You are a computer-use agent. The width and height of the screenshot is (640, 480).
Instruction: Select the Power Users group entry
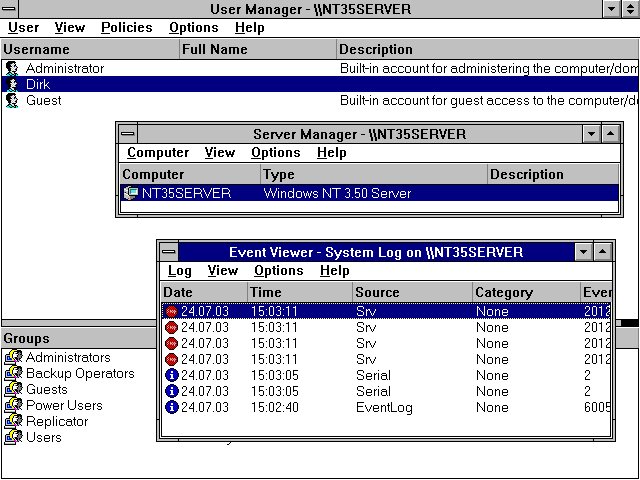[53, 405]
